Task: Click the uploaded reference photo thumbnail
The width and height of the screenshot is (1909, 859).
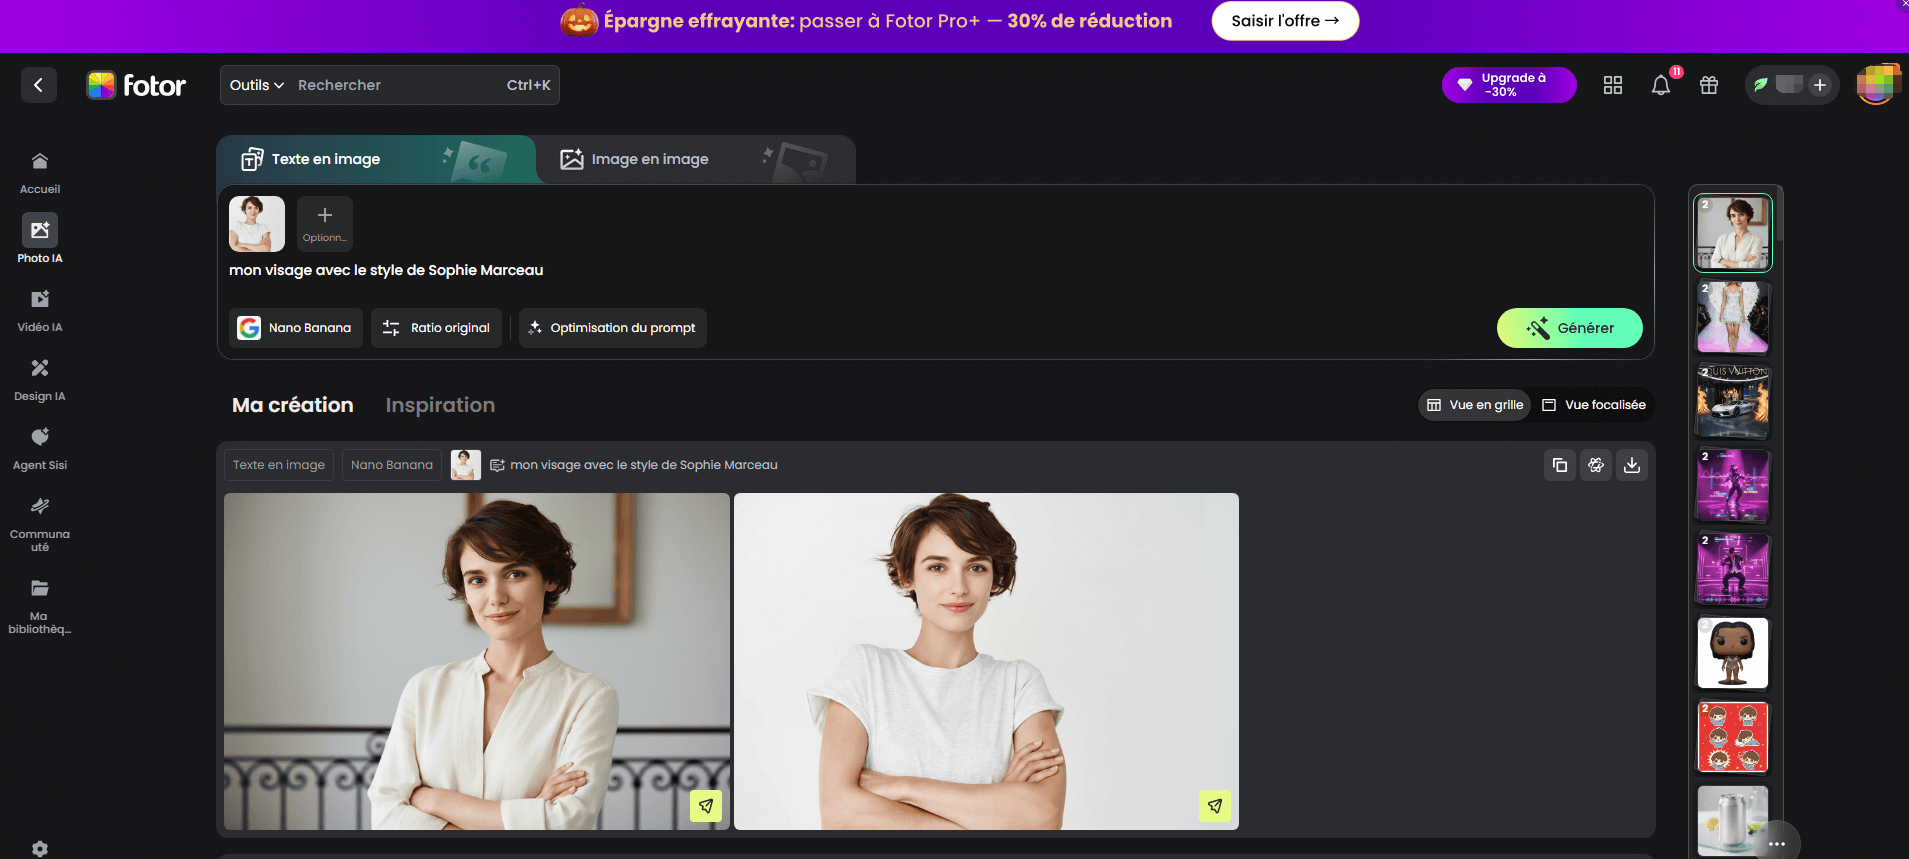Action: [257, 223]
